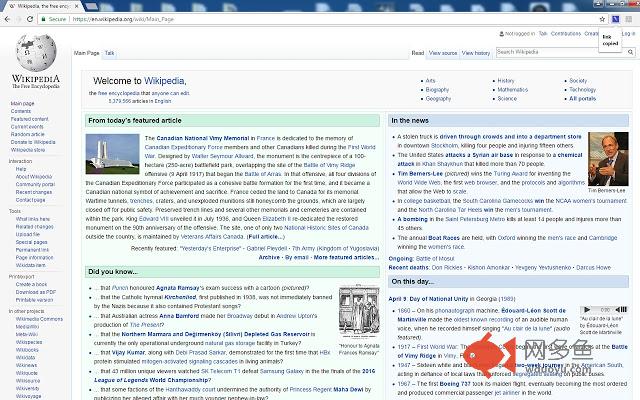Open Battle of Mosul ongoing link
This screenshot has width=640, height=400.
tap(434, 259)
